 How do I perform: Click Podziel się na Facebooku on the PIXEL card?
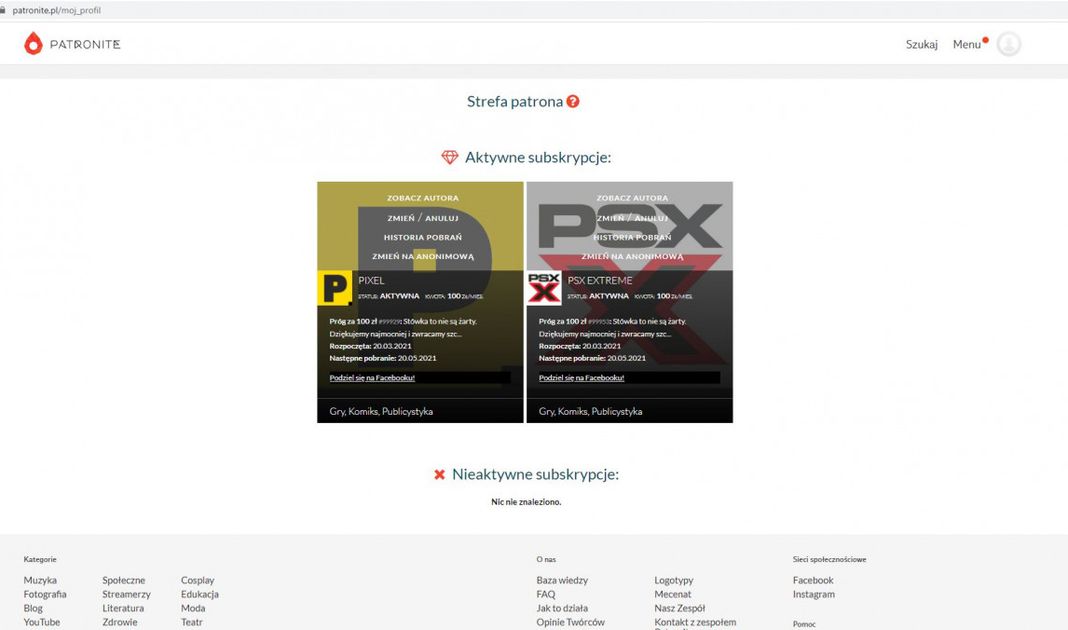(x=372, y=378)
